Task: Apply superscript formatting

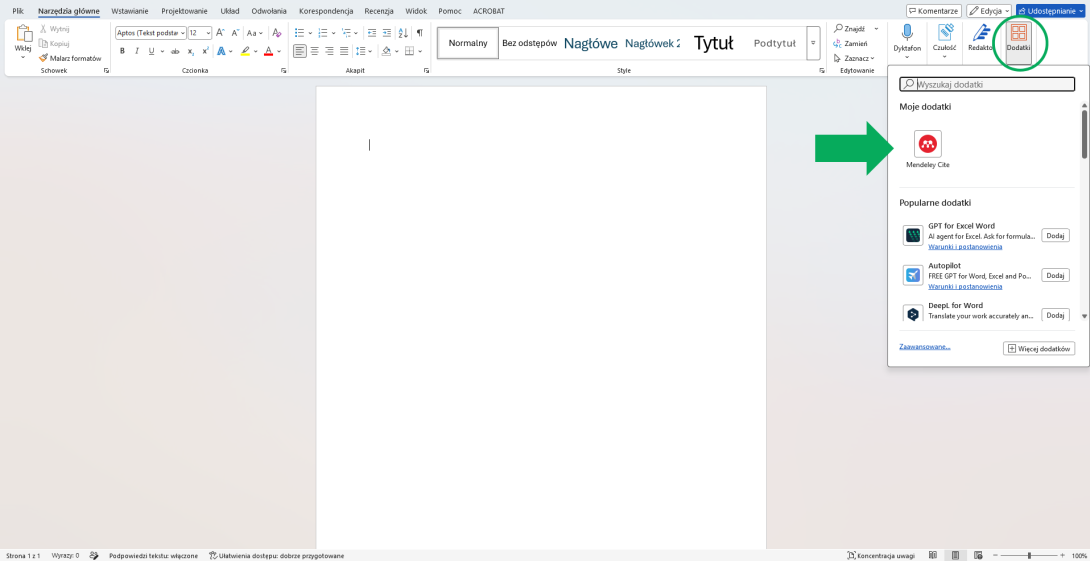Action: pos(205,51)
